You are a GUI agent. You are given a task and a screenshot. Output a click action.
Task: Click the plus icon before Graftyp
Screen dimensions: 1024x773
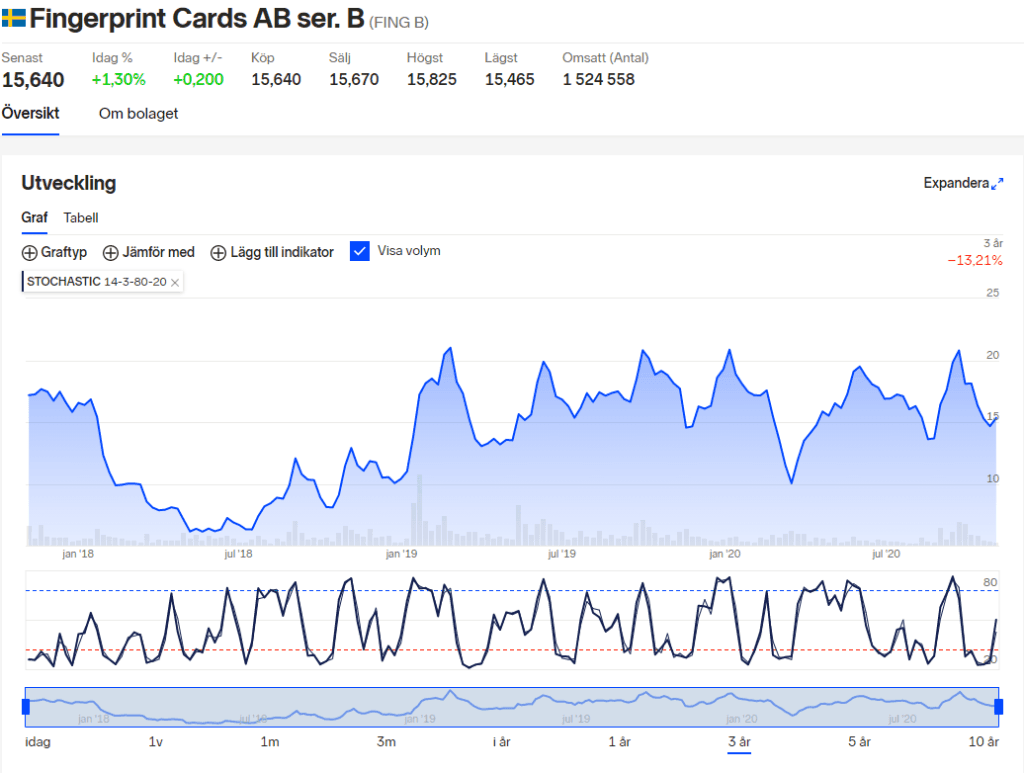point(27,252)
